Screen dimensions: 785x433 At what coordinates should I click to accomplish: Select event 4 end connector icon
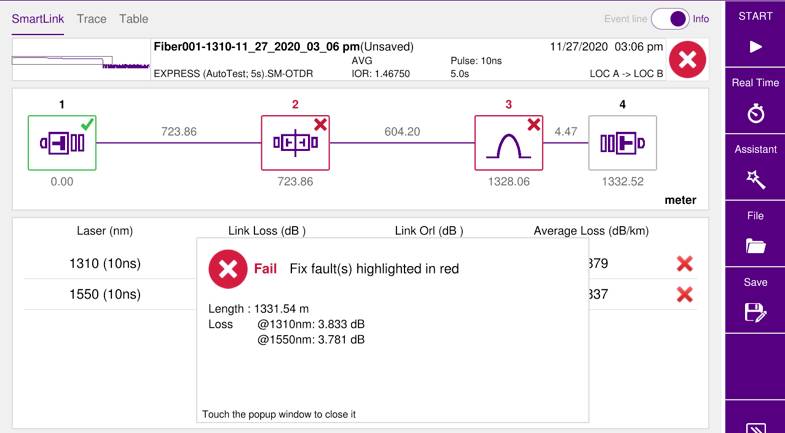click(622, 143)
